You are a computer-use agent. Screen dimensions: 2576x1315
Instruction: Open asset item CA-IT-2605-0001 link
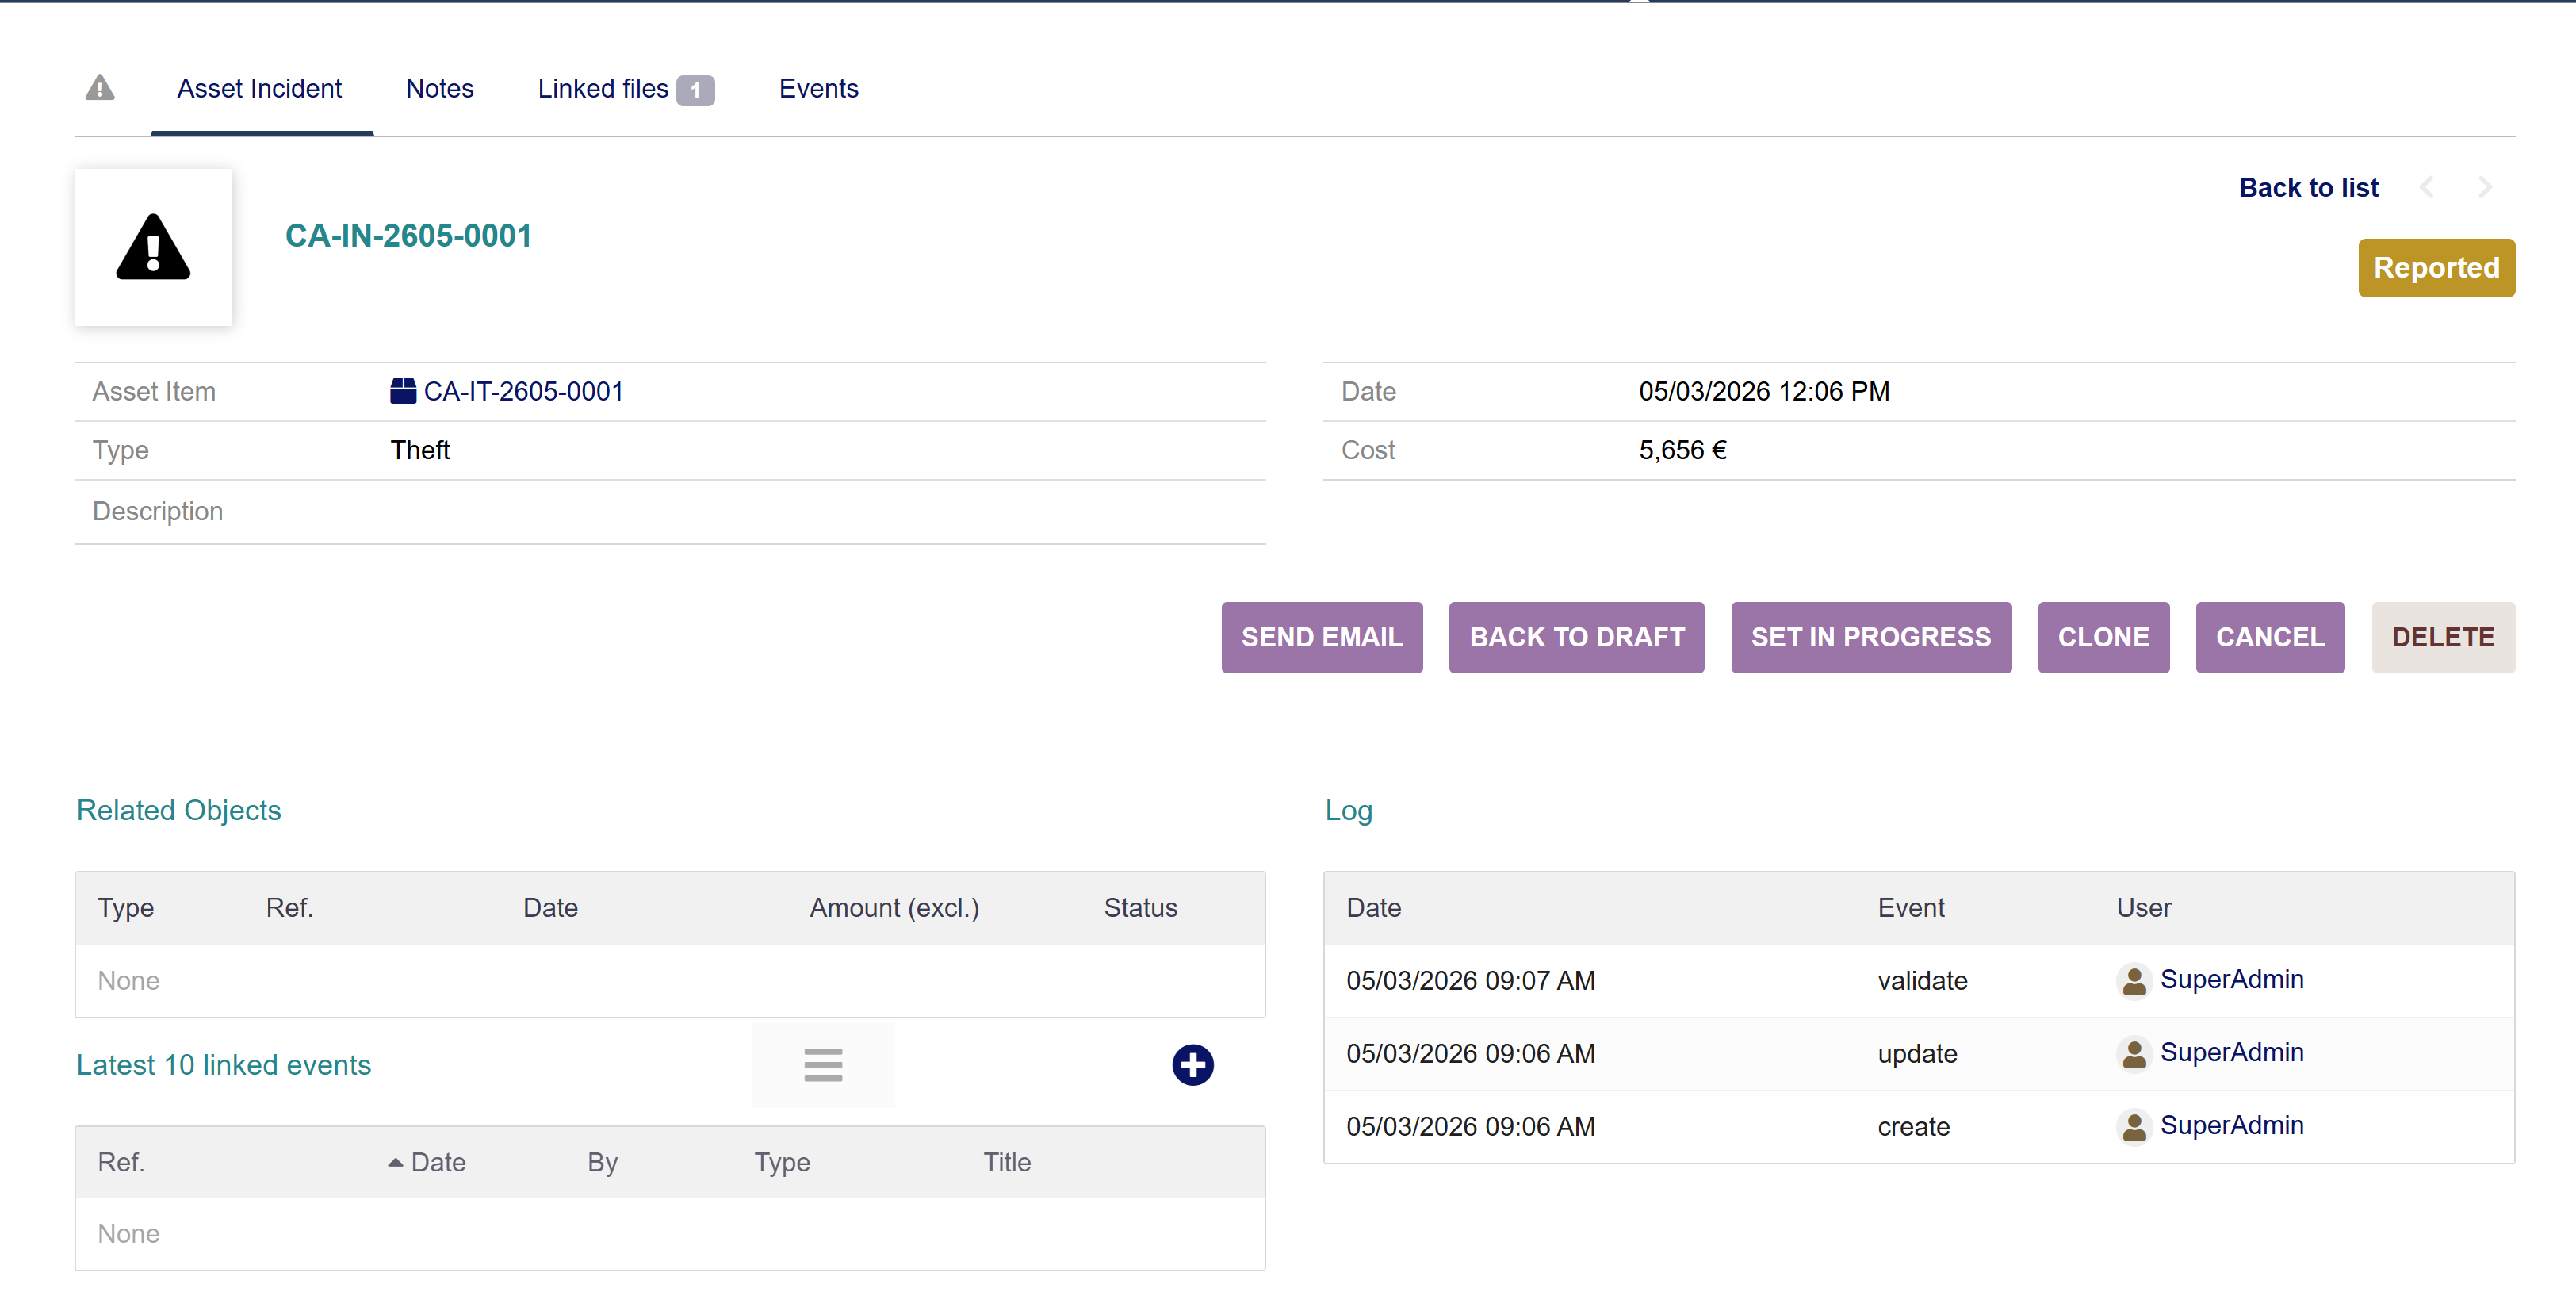click(x=524, y=391)
